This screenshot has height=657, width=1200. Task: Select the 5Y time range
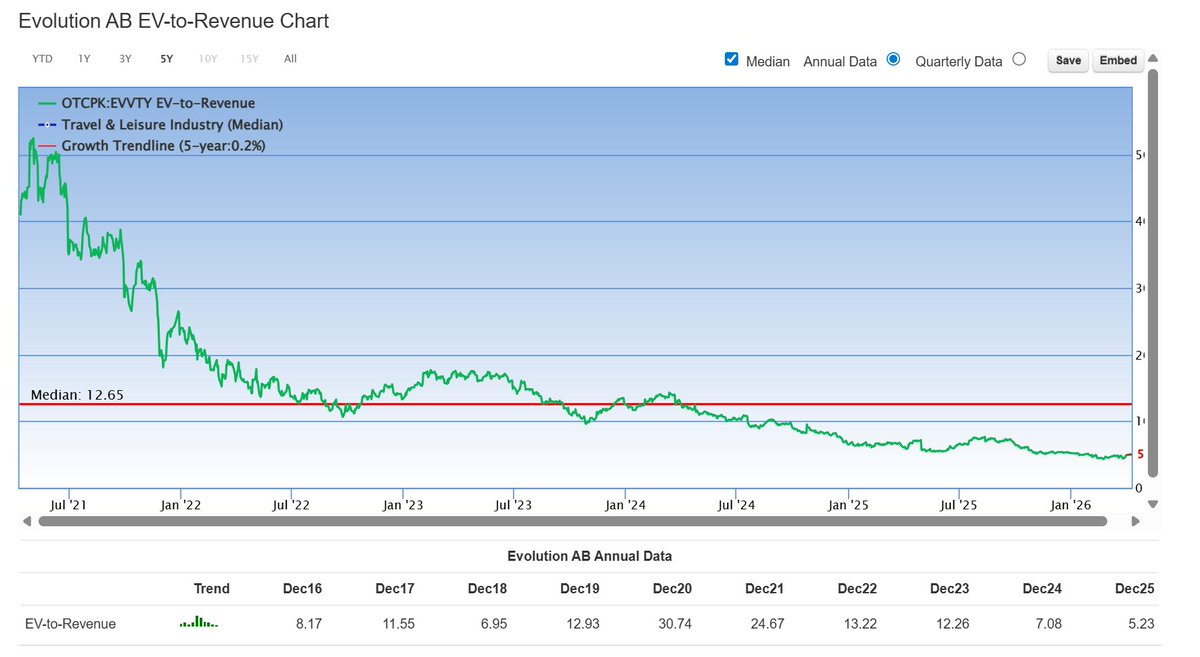(x=166, y=59)
